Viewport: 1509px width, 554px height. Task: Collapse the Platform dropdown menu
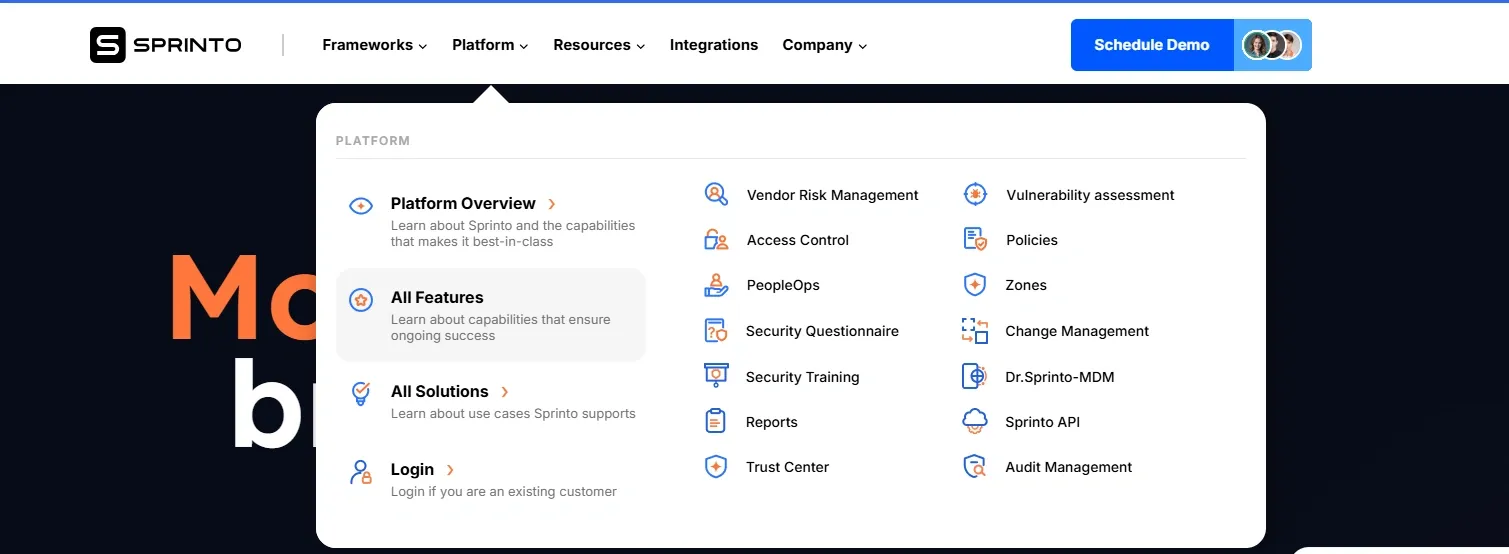[x=489, y=45]
